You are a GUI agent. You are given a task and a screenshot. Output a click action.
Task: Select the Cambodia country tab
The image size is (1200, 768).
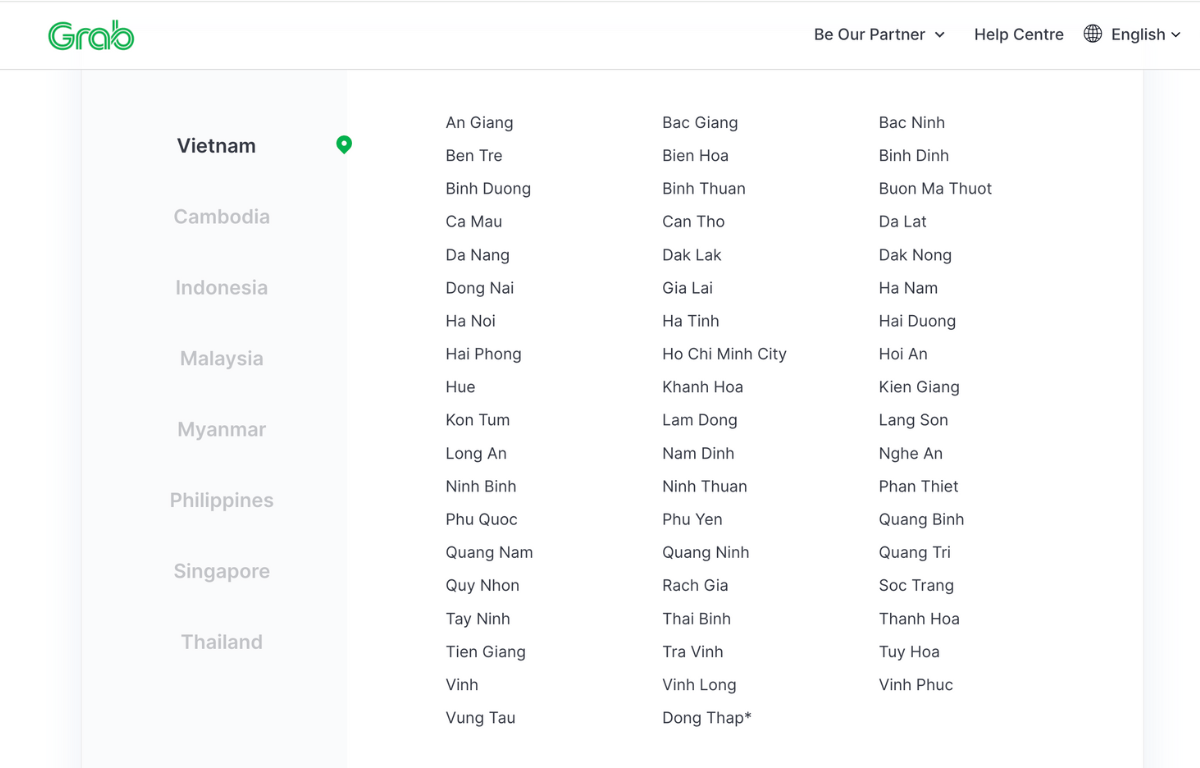[221, 216]
